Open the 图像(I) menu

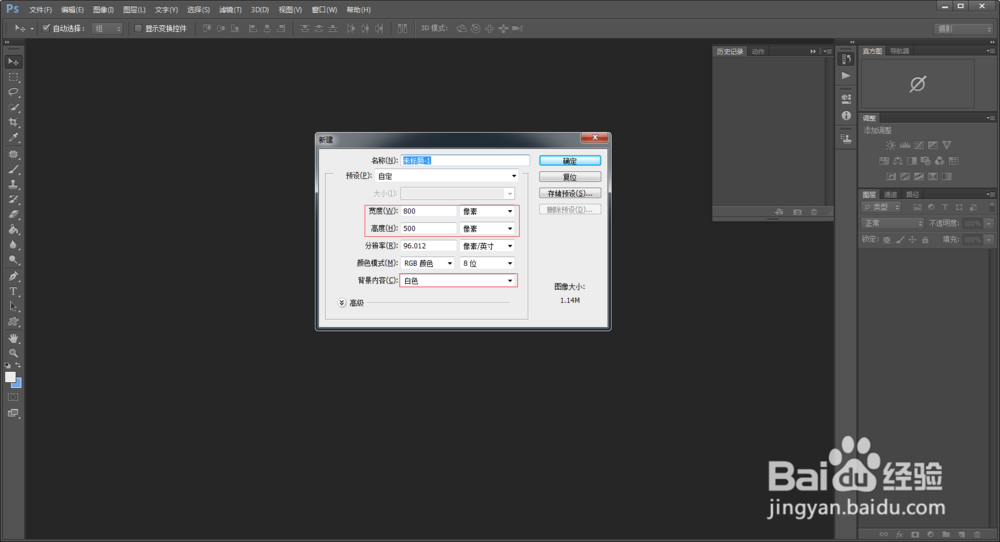tap(103, 10)
